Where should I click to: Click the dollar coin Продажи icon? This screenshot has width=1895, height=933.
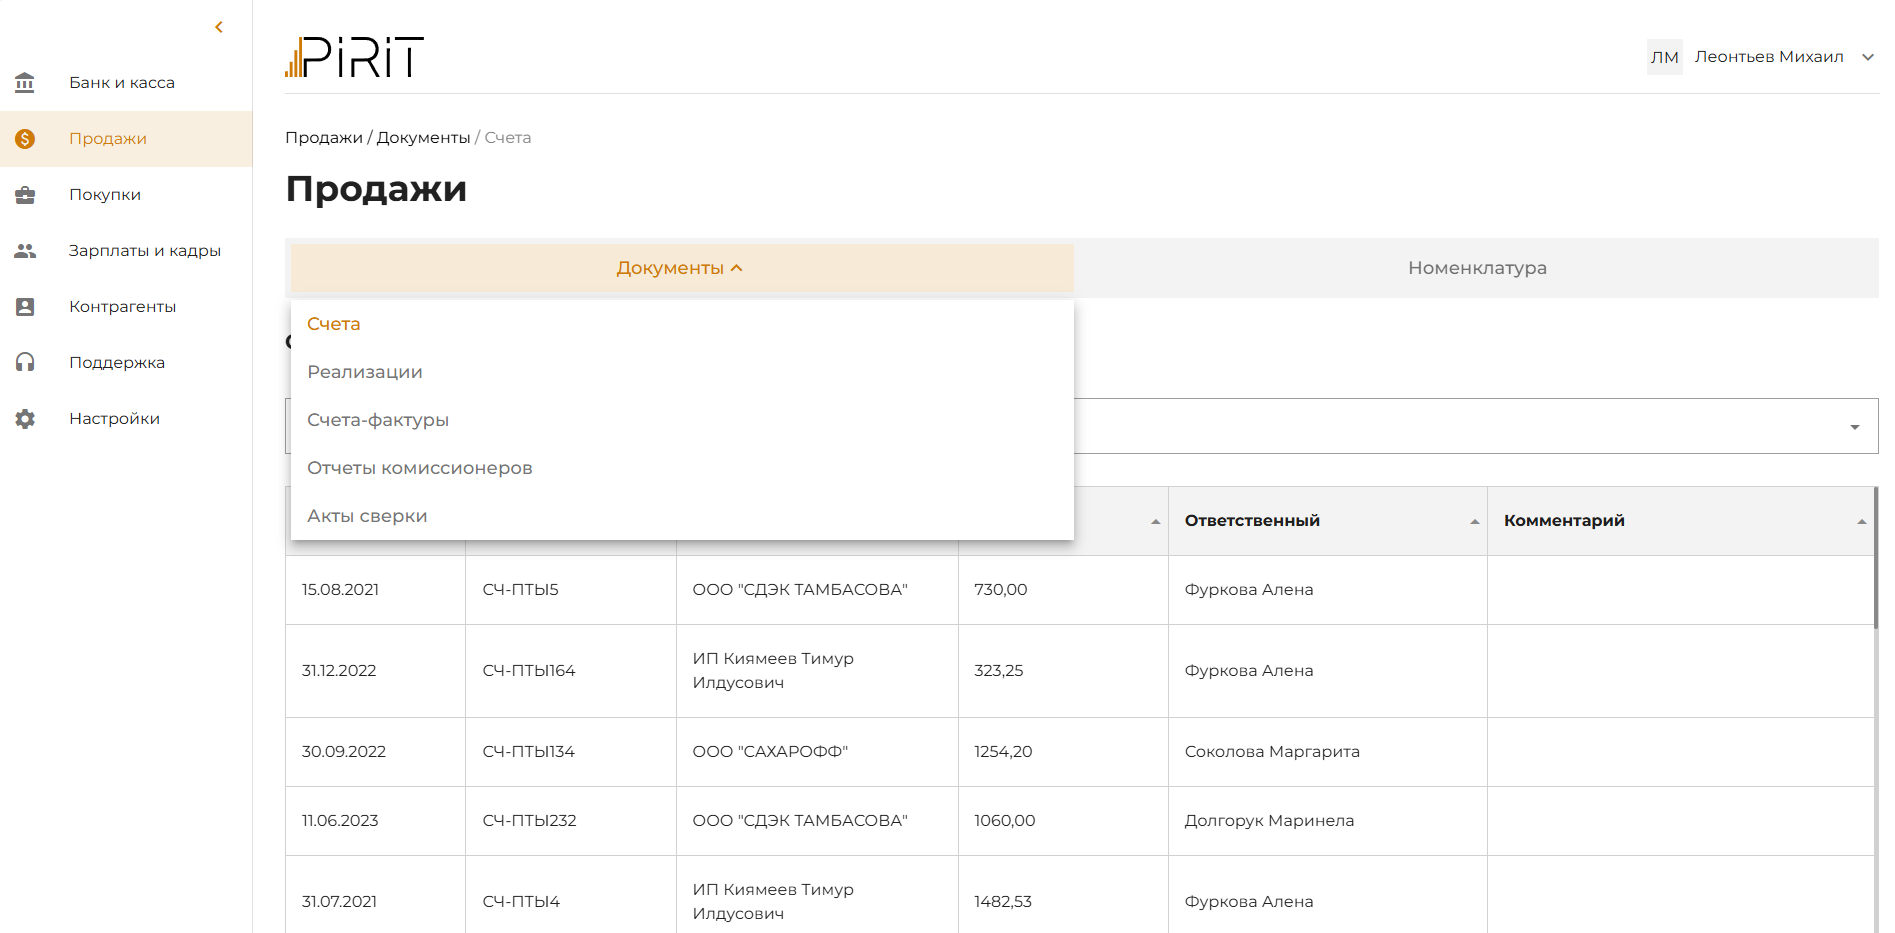[x=25, y=139]
